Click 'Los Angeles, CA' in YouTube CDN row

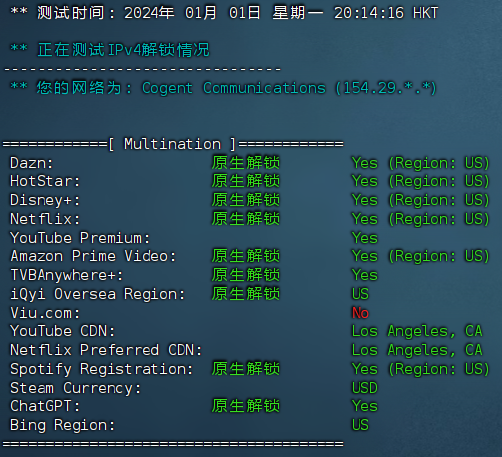pyautogui.click(x=417, y=331)
